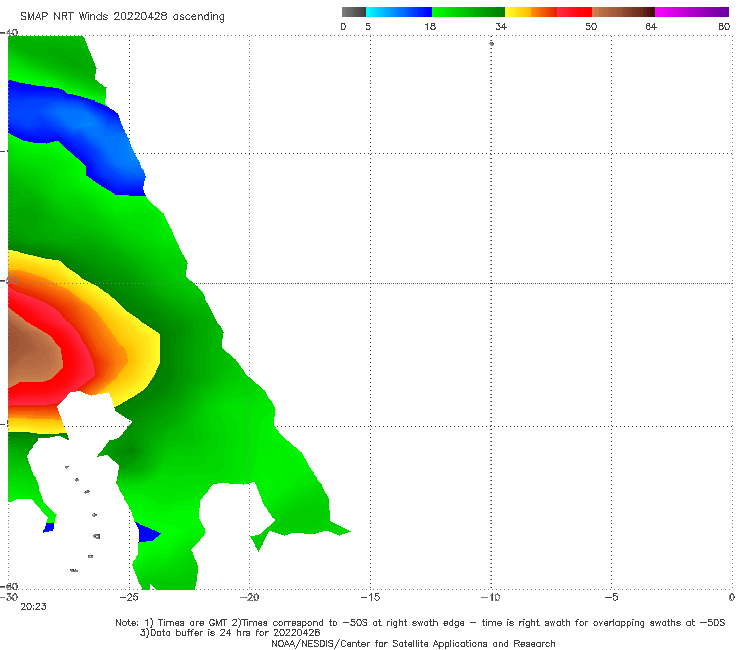This screenshot has height=650, width=740.
Task: Click the '-5' longitude axis label
Action: (x=611, y=597)
